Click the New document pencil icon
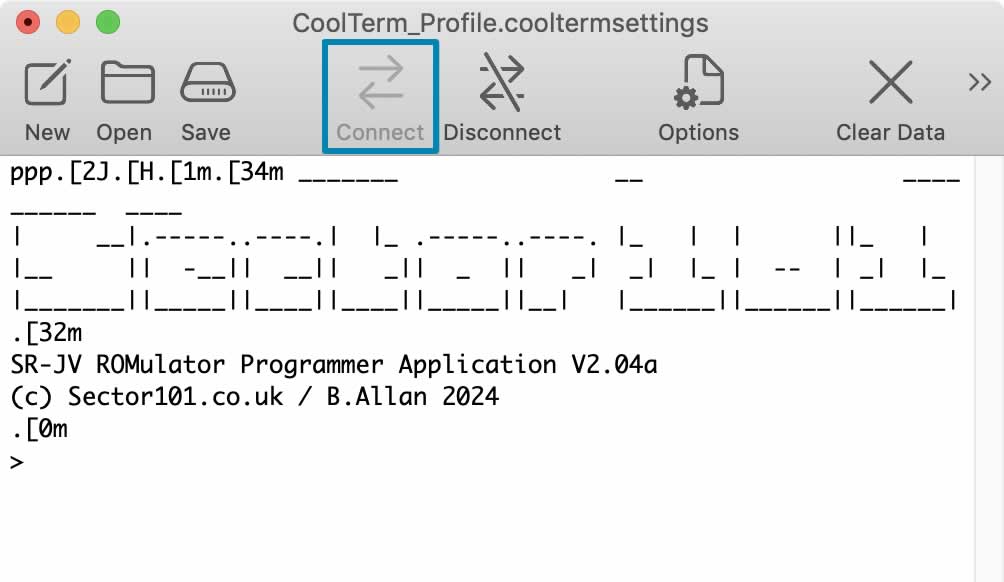1004x582 pixels. click(x=47, y=84)
